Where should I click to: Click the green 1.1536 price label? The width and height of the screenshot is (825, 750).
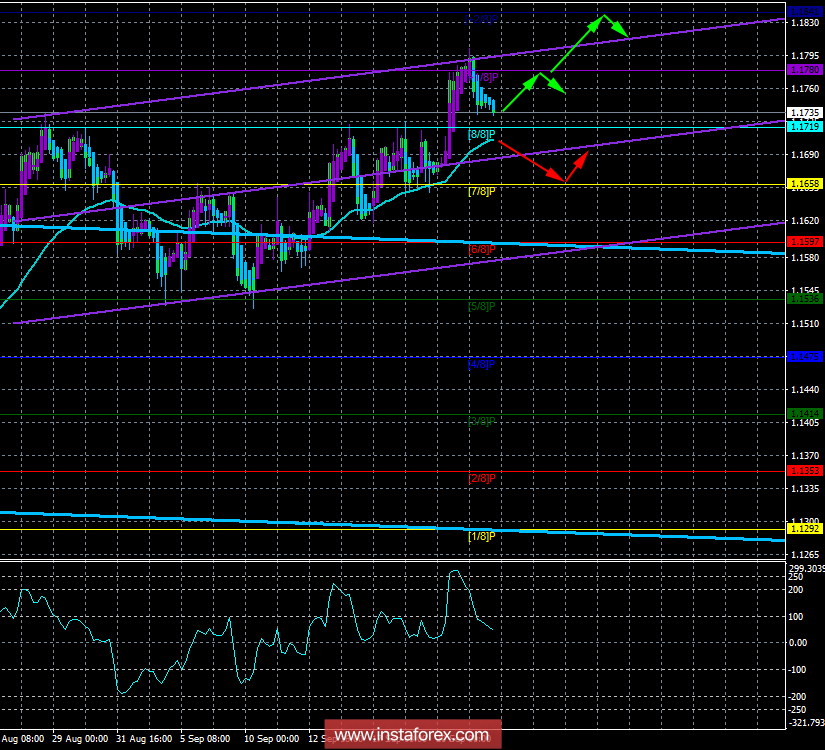pos(806,297)
